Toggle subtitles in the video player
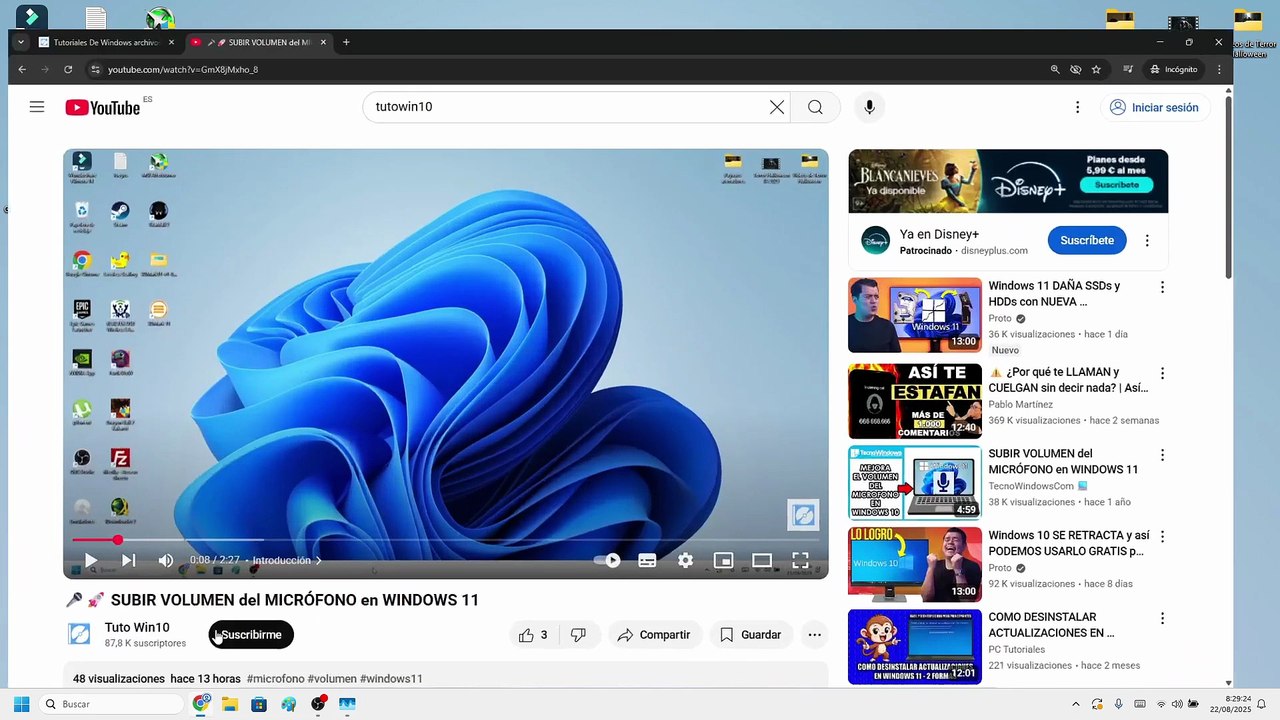 click(647, 560)
